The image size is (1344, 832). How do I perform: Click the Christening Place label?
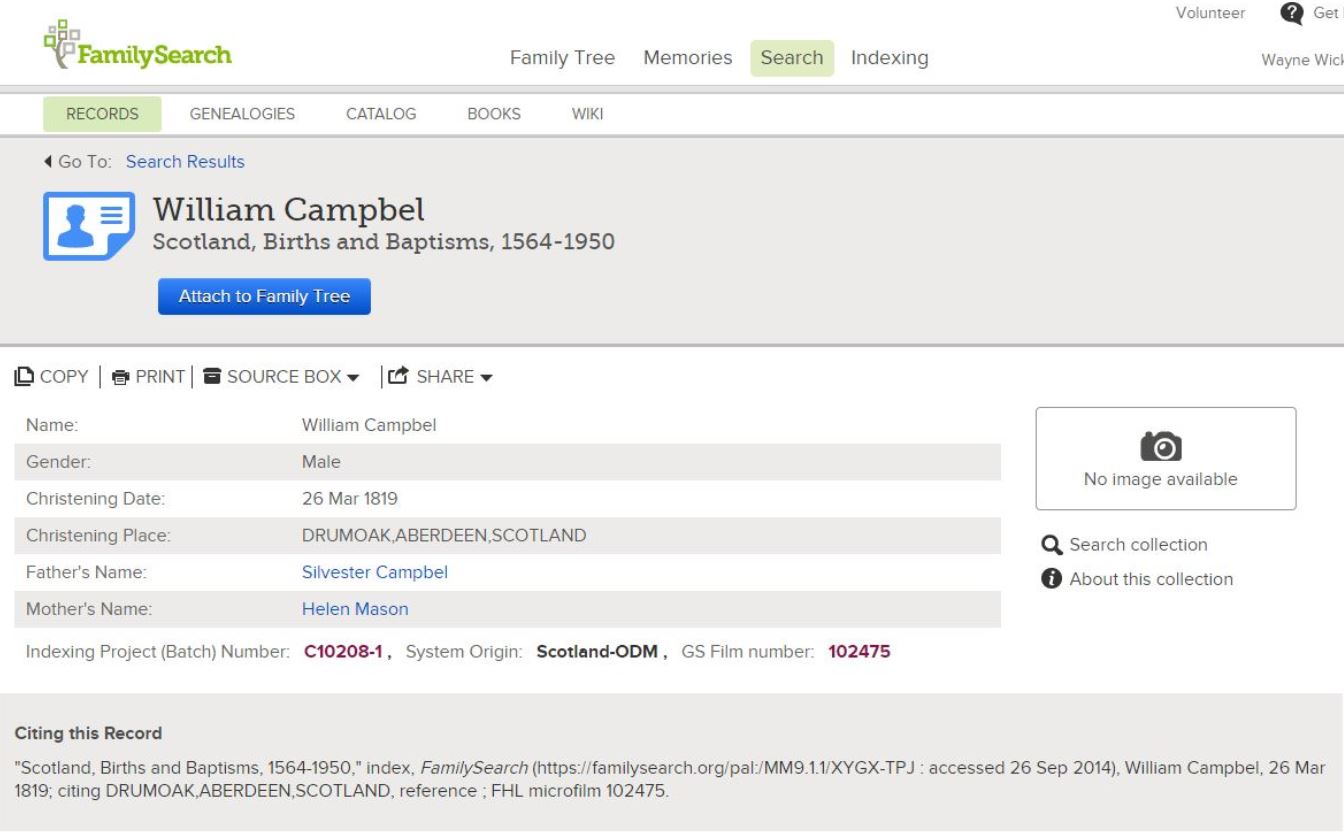[x=98, y=535]
